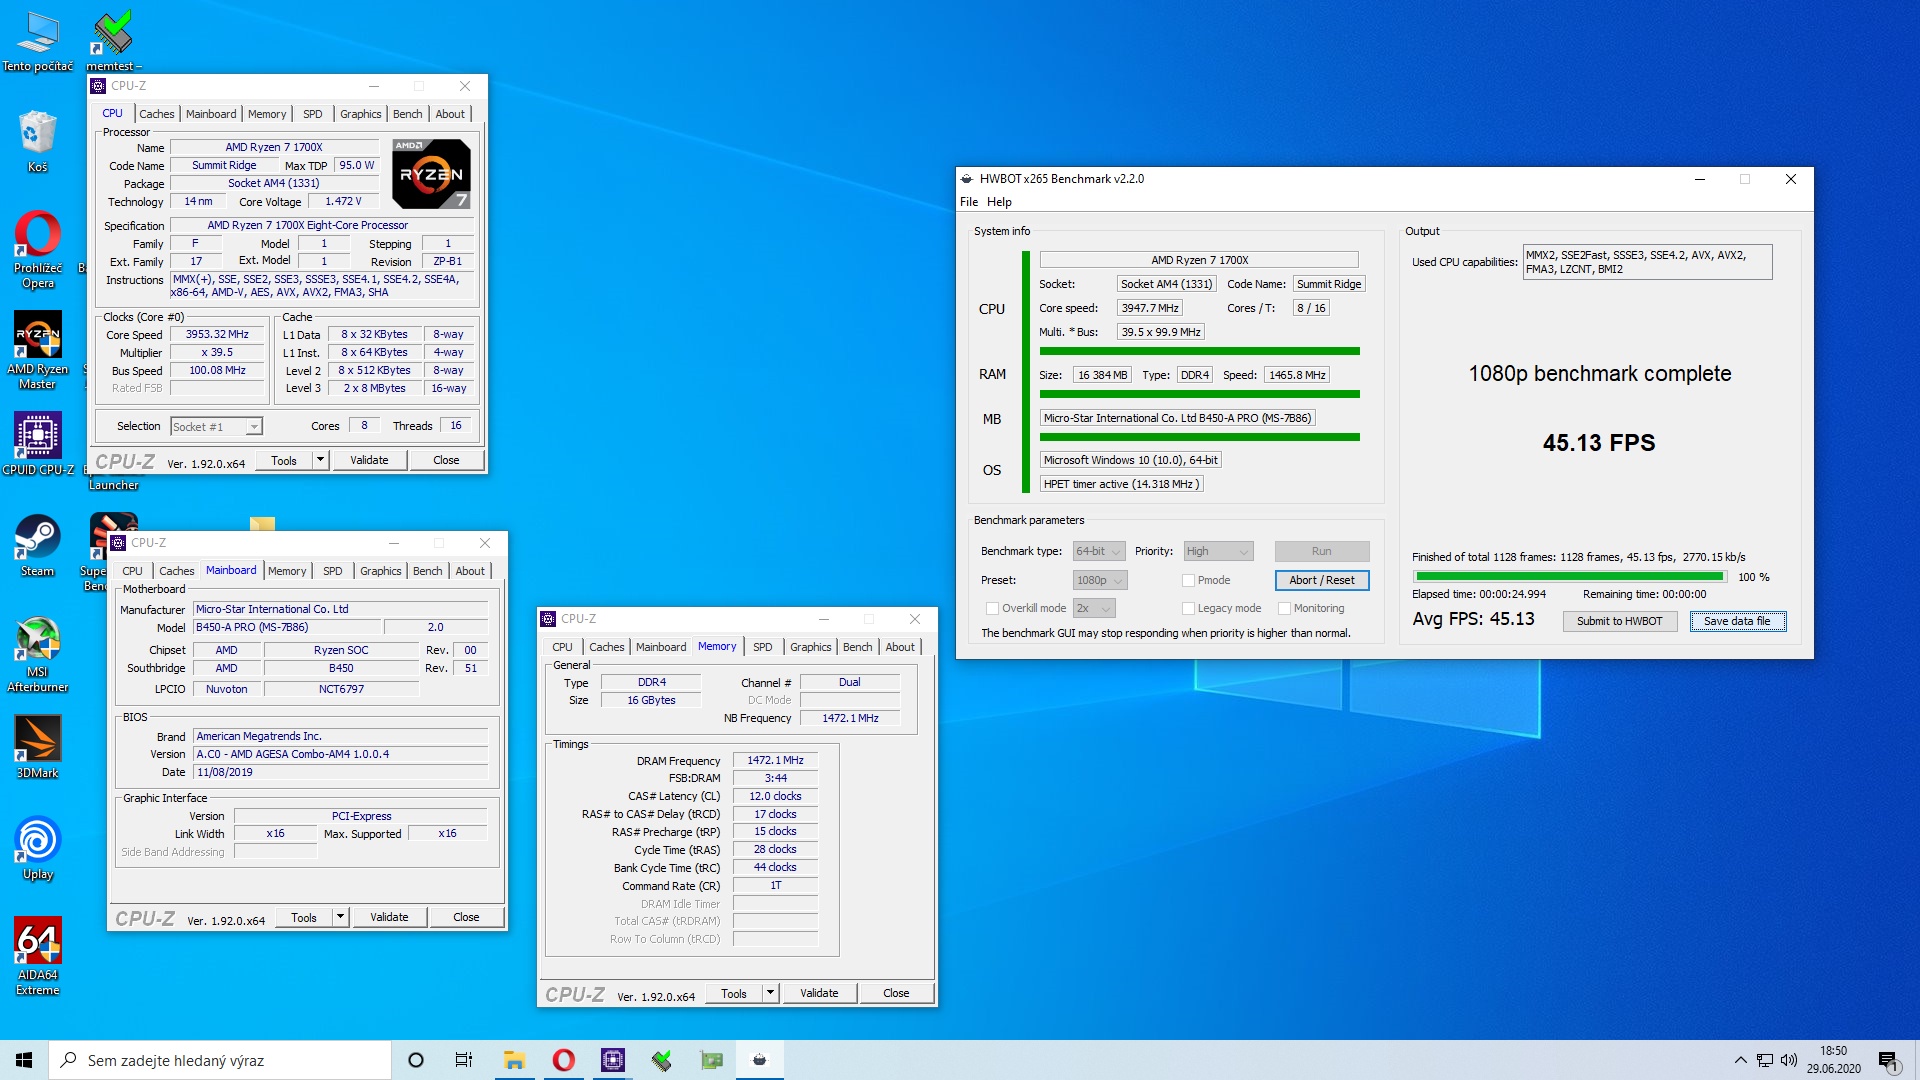Open the Benchmark type 64-bit dropdown
Viewport: 1920px width, 1080px height.
pos(1098,551)
